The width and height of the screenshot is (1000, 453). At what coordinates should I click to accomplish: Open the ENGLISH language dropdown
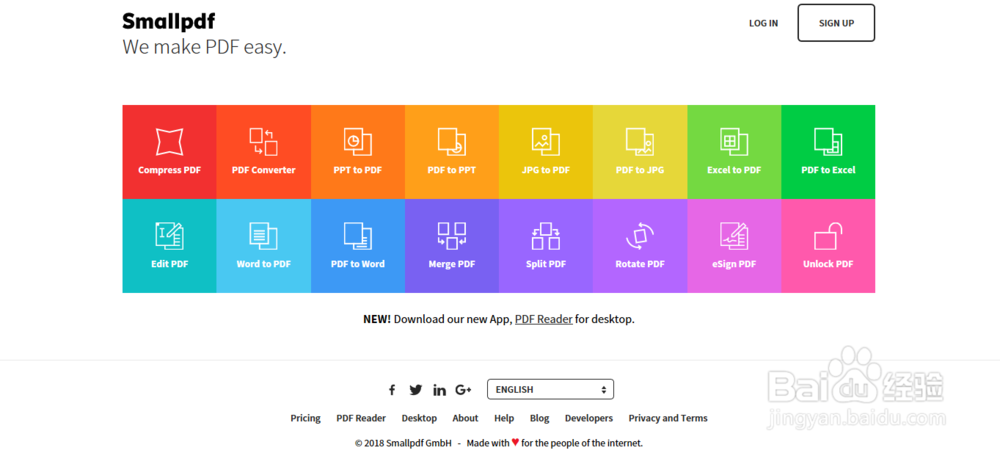pyautogui.click(x=550, y=389)
